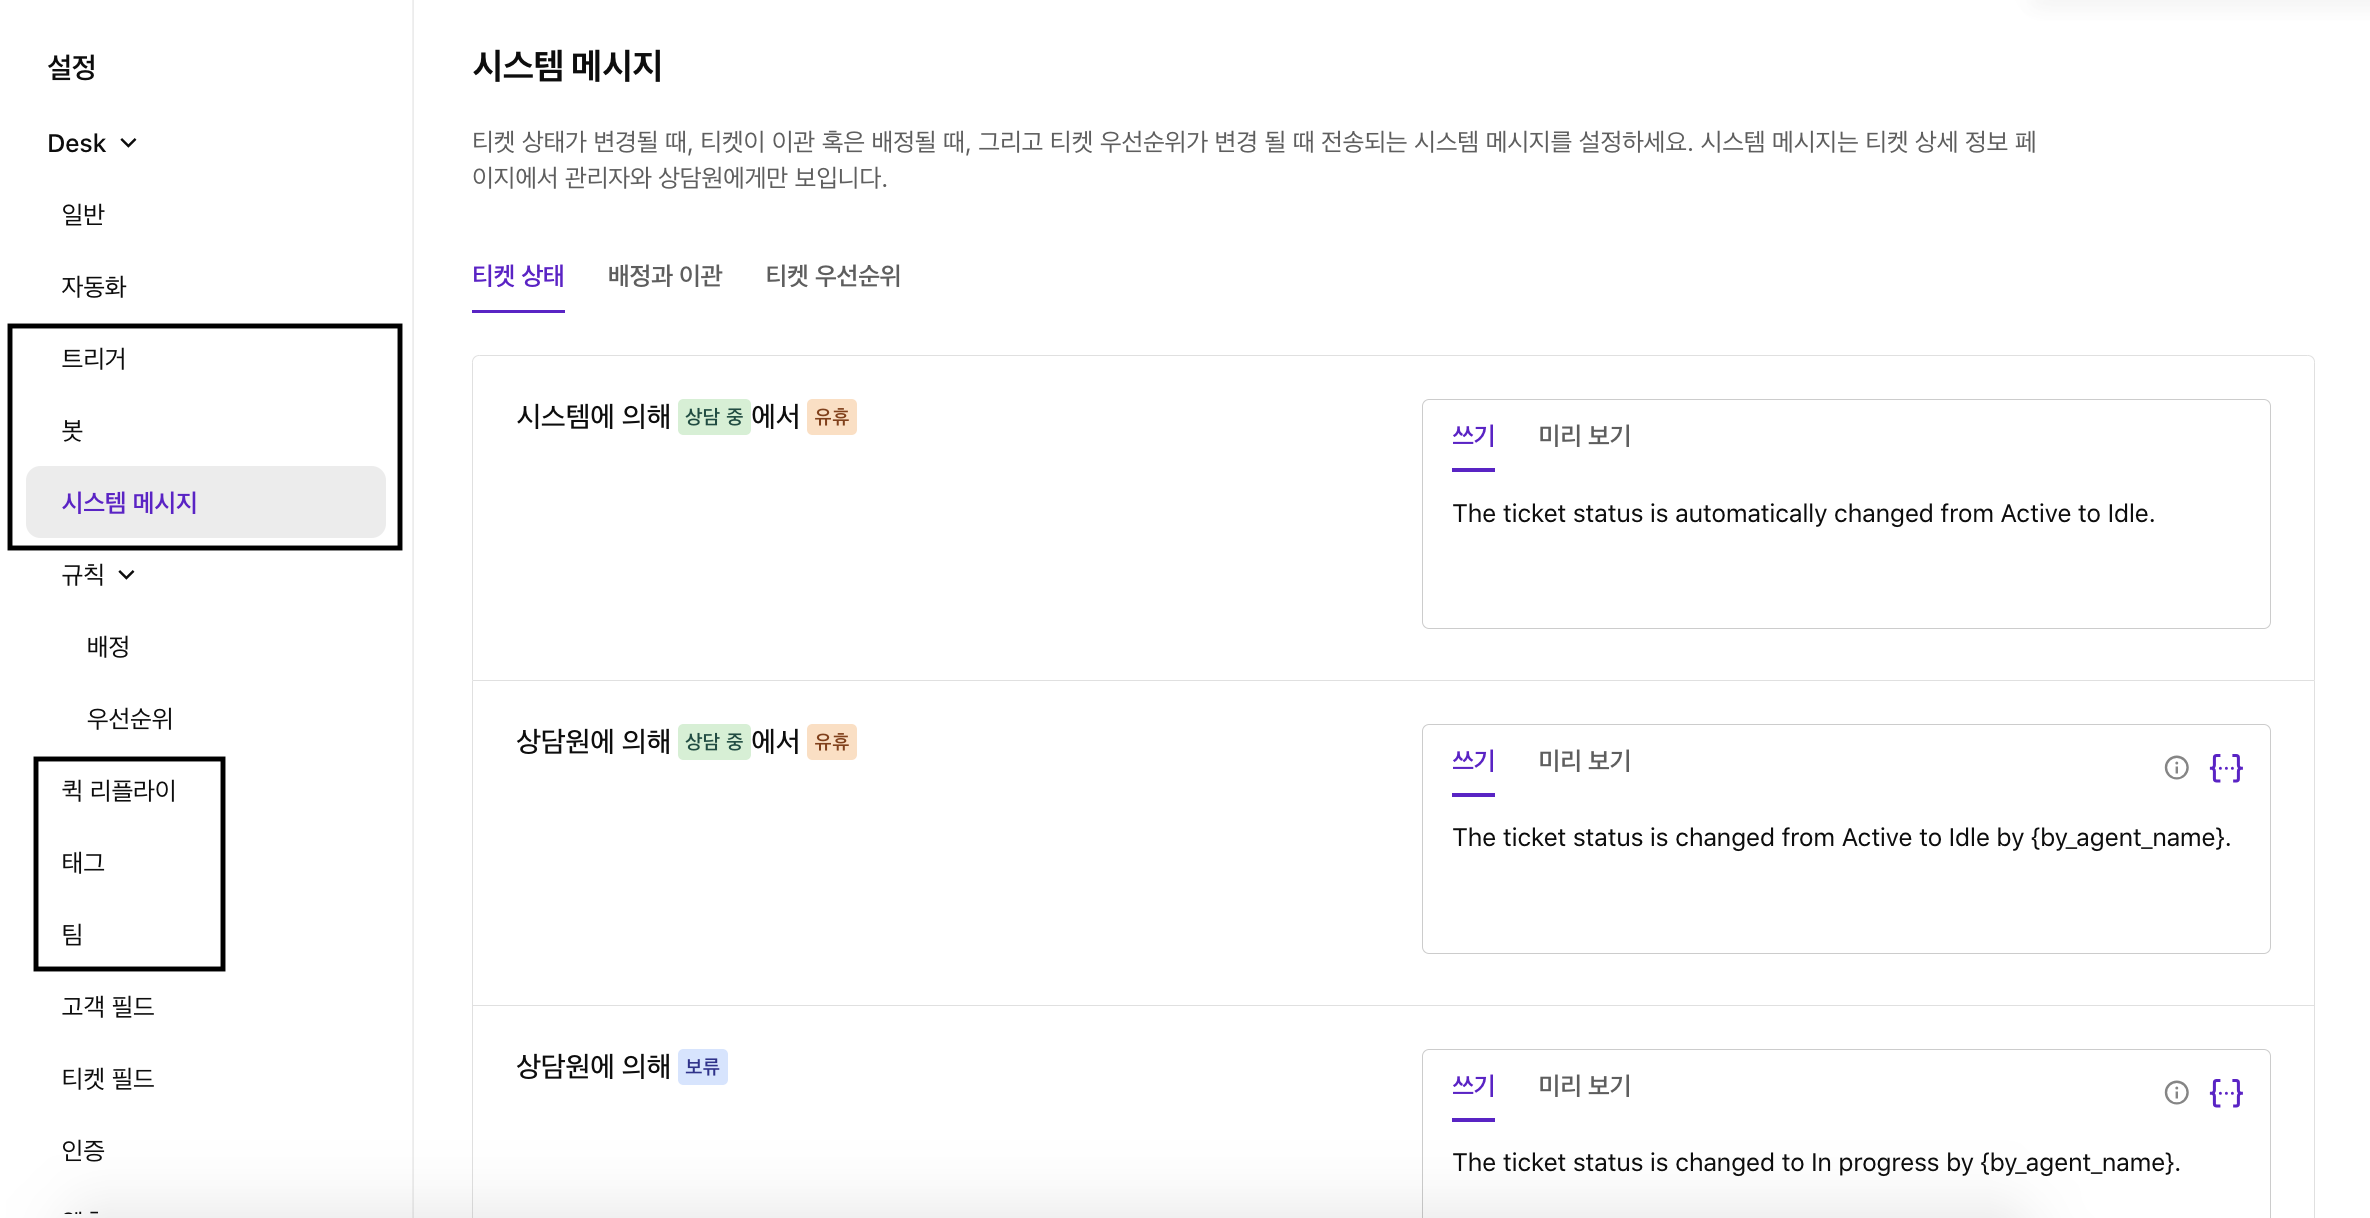Open 퀵 리플라이 in sidebar

[x=118, y=791]
